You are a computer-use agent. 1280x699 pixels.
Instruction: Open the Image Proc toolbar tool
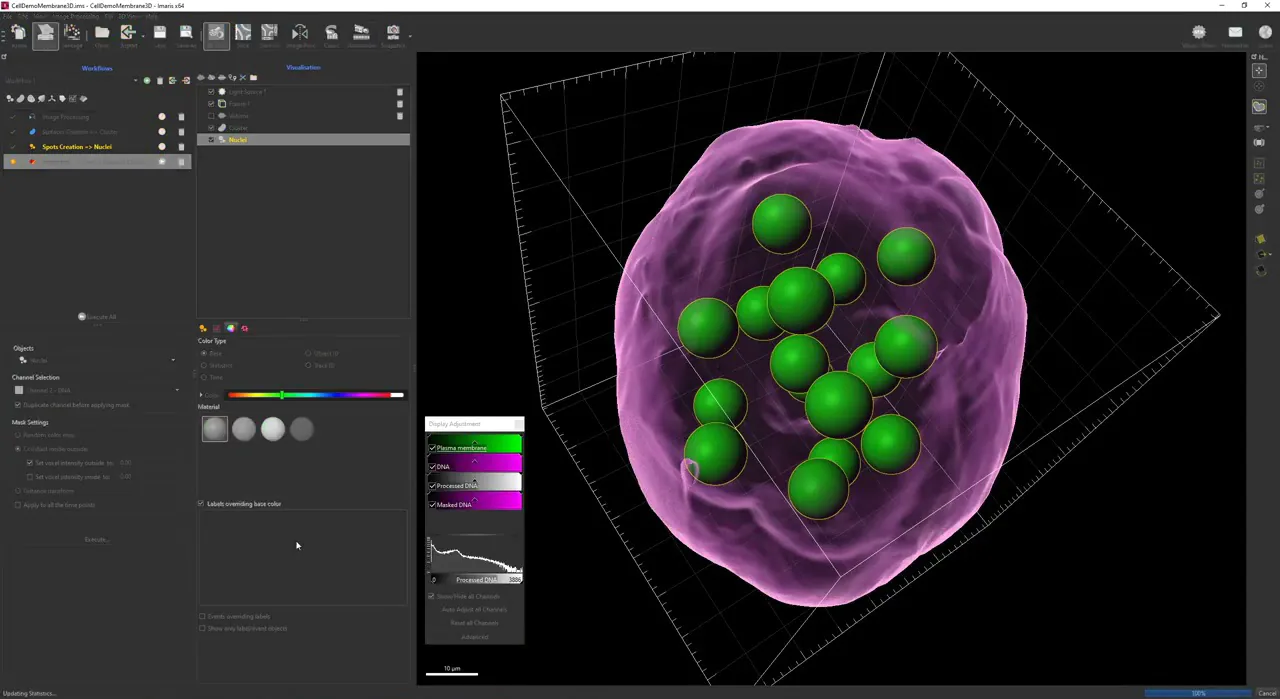[x=299, y=35]
